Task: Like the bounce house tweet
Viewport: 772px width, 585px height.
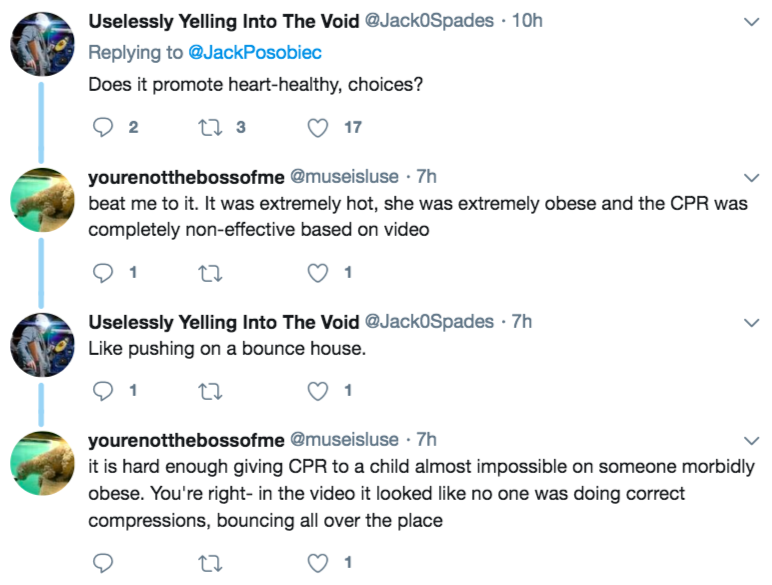Action: (318, 390)
